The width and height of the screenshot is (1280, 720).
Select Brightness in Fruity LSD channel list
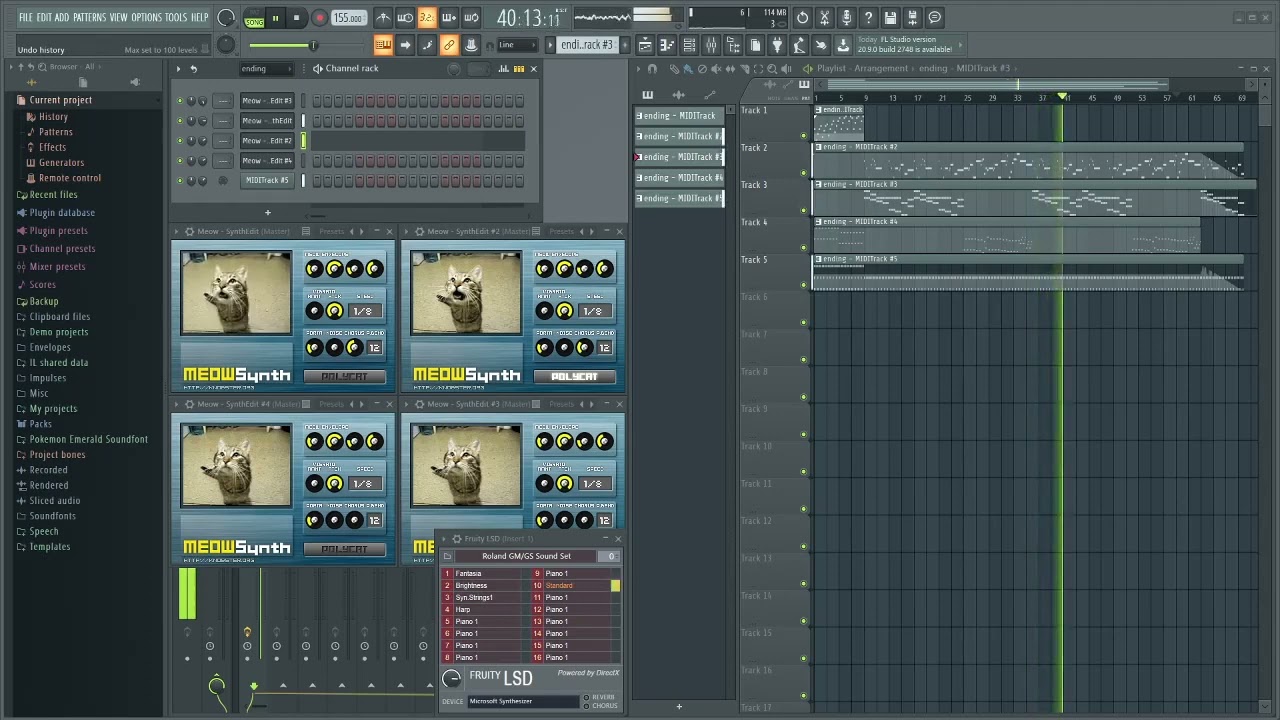click(487, 586)
